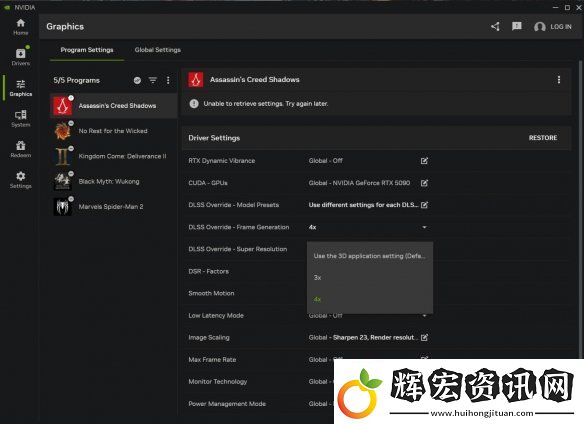The image size is (584, 424).
Task: Collapse Frame Generation dropdown arrow
Action: (x=424, y=227)
